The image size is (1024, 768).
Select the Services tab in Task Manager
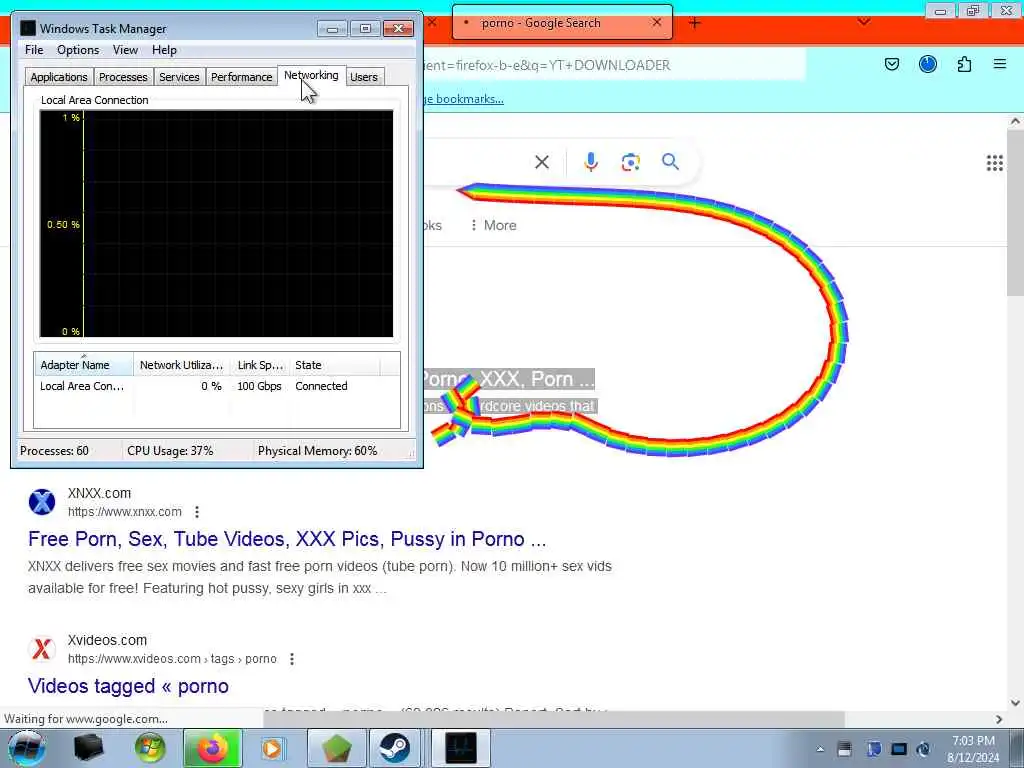[x=179, y=77]
